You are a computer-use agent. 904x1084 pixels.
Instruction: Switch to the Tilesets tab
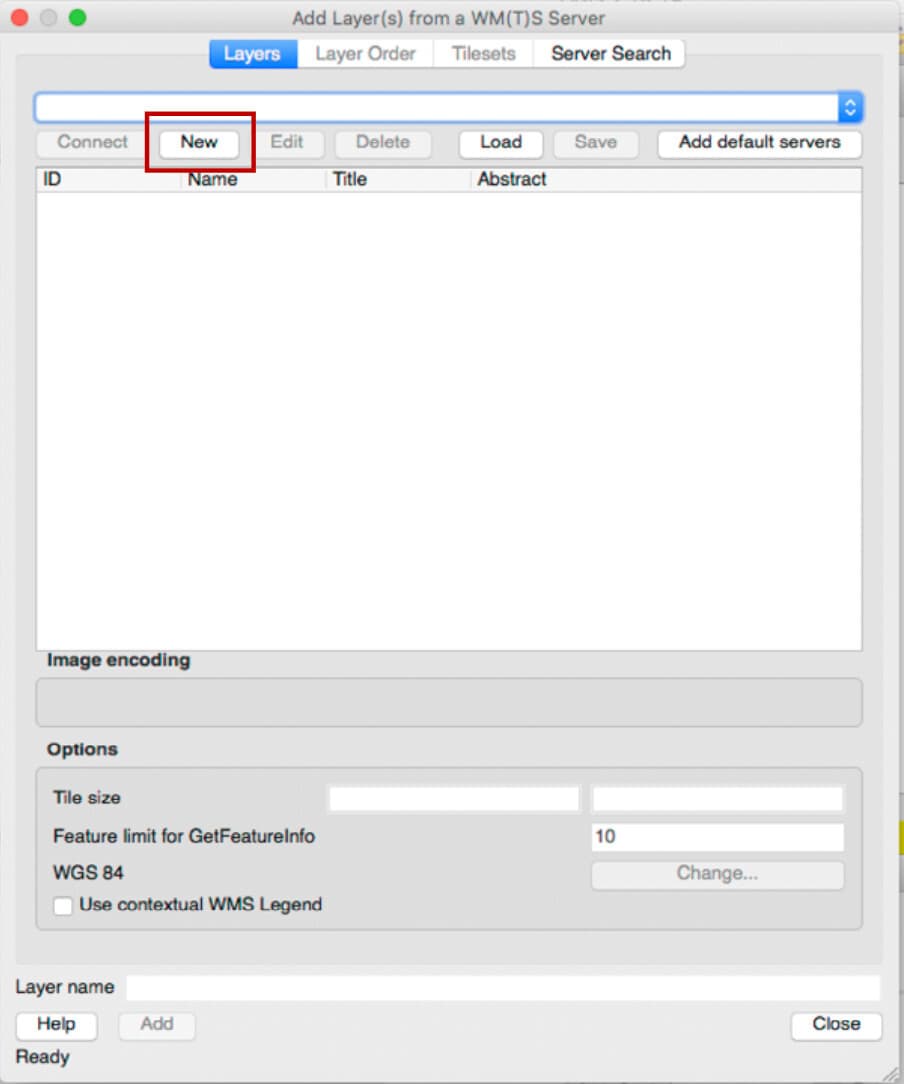[x=483, y=54]
